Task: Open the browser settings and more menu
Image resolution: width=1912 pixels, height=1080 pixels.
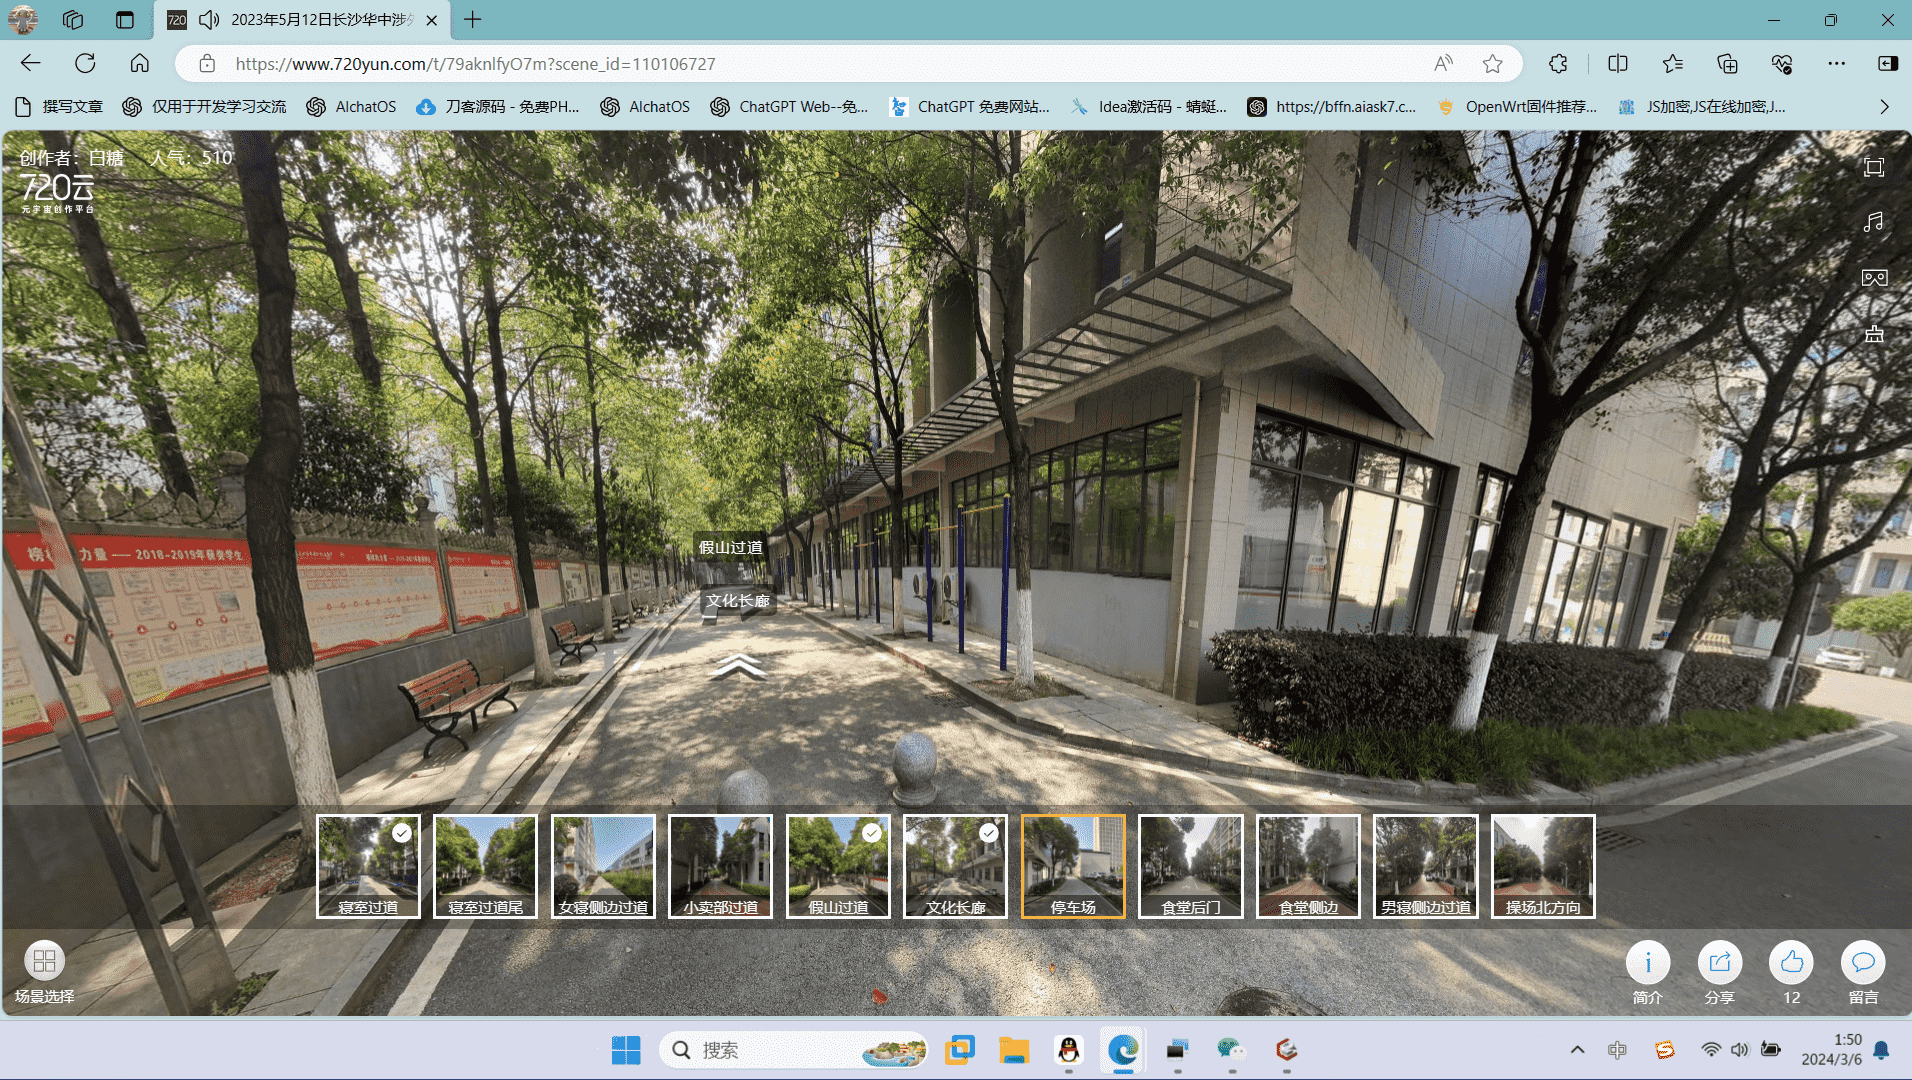Action: pyautogui.click(x=1836, y=64)
